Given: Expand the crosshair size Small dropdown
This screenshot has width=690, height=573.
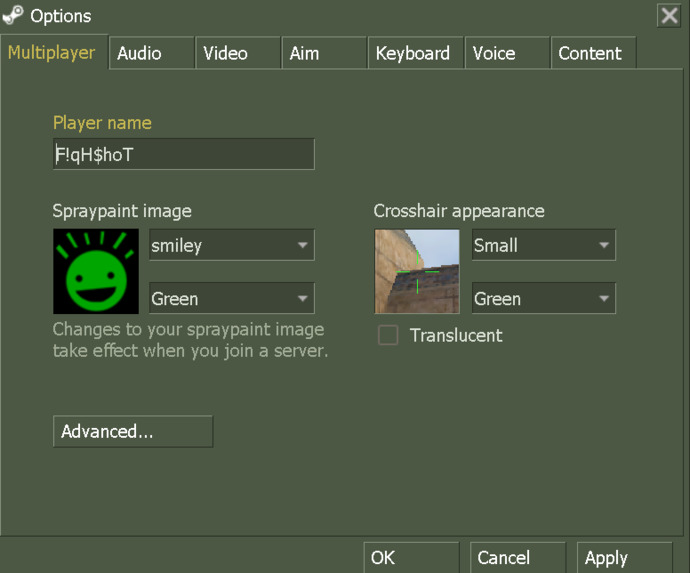Looking at the screenshot, I should [543, 245].
